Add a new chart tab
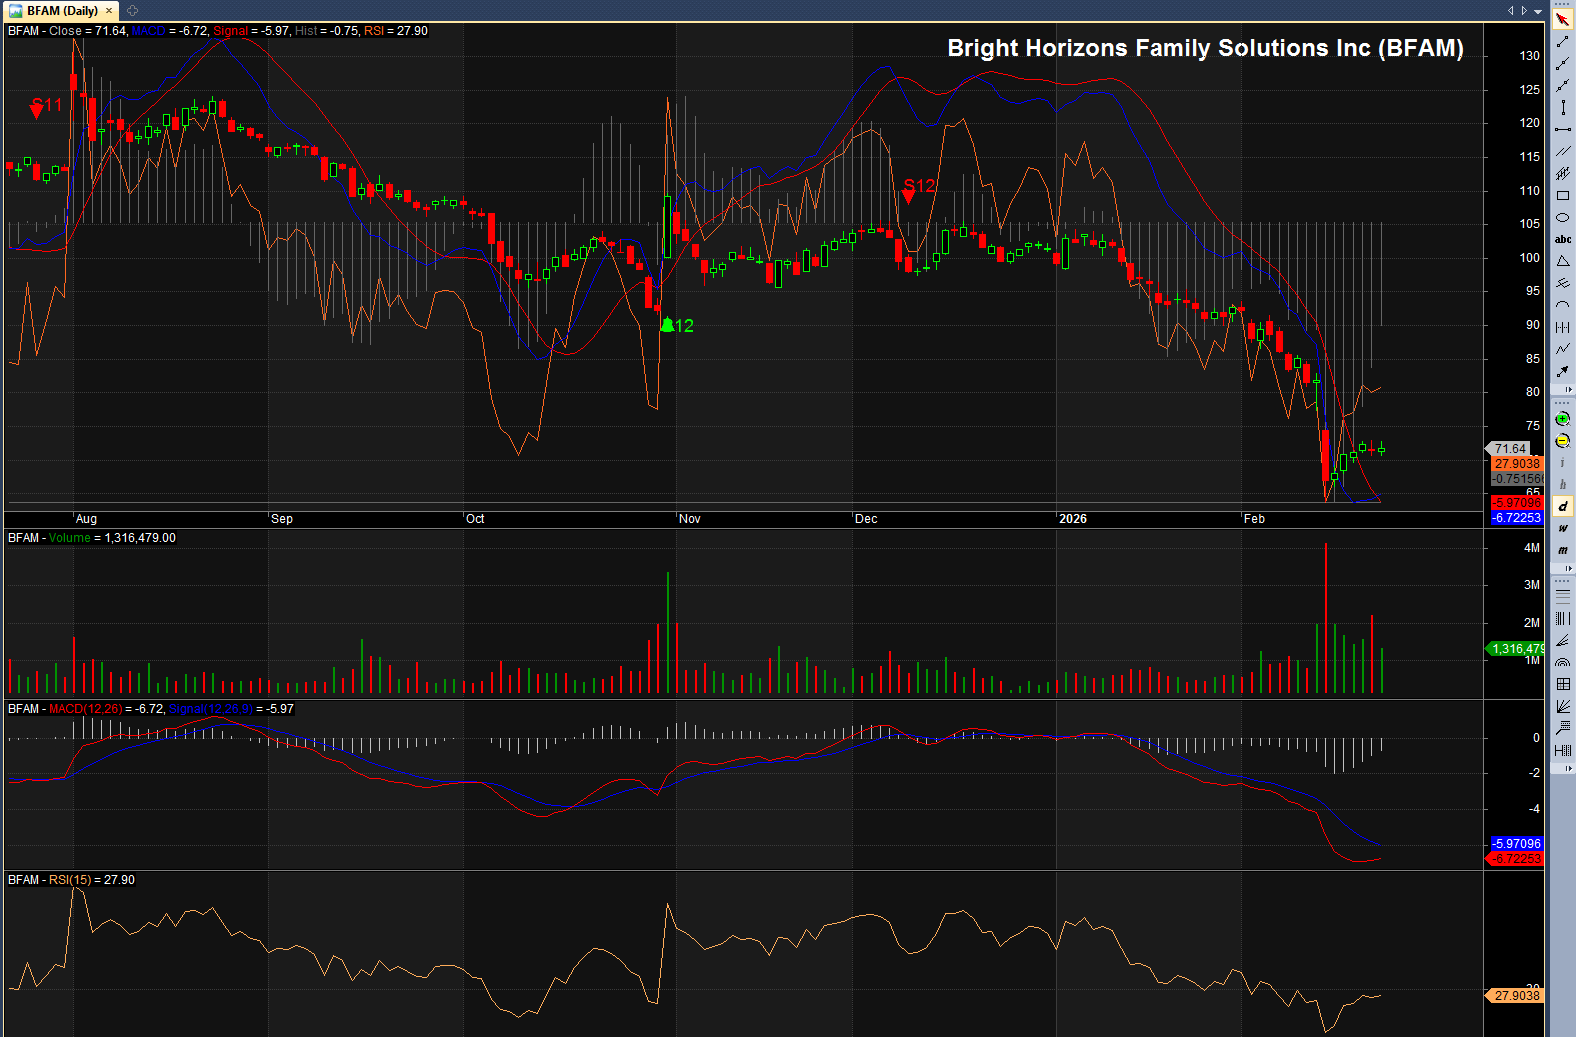The height and width of the screenshot is (1037, 1576). tap(132, 11)
